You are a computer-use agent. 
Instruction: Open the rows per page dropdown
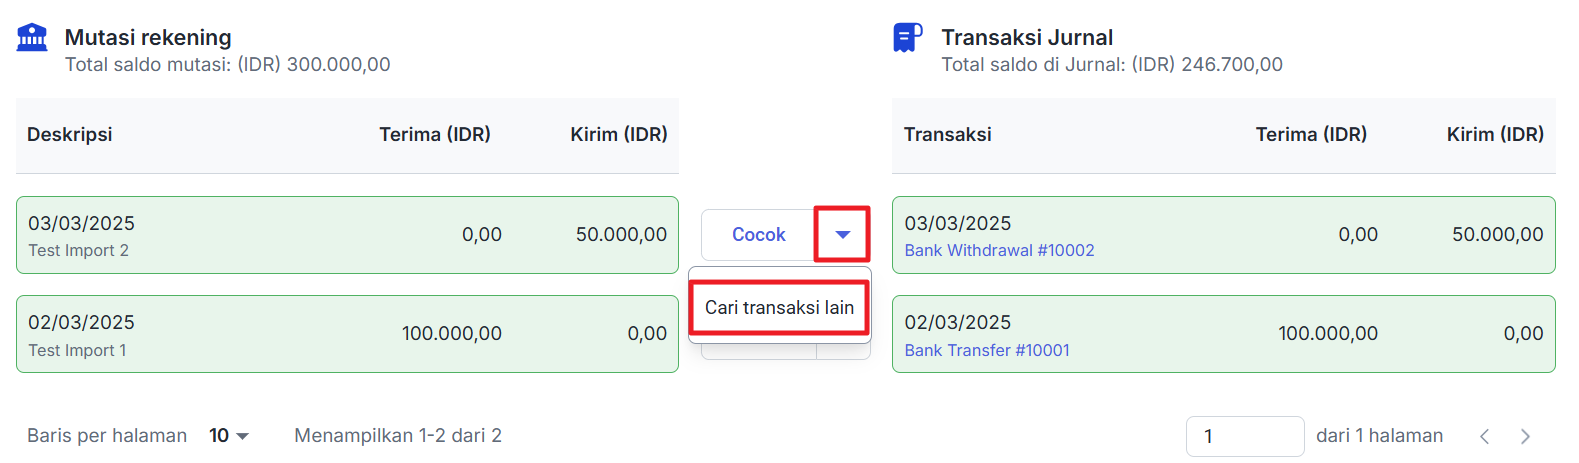click(x=229, y=436)
